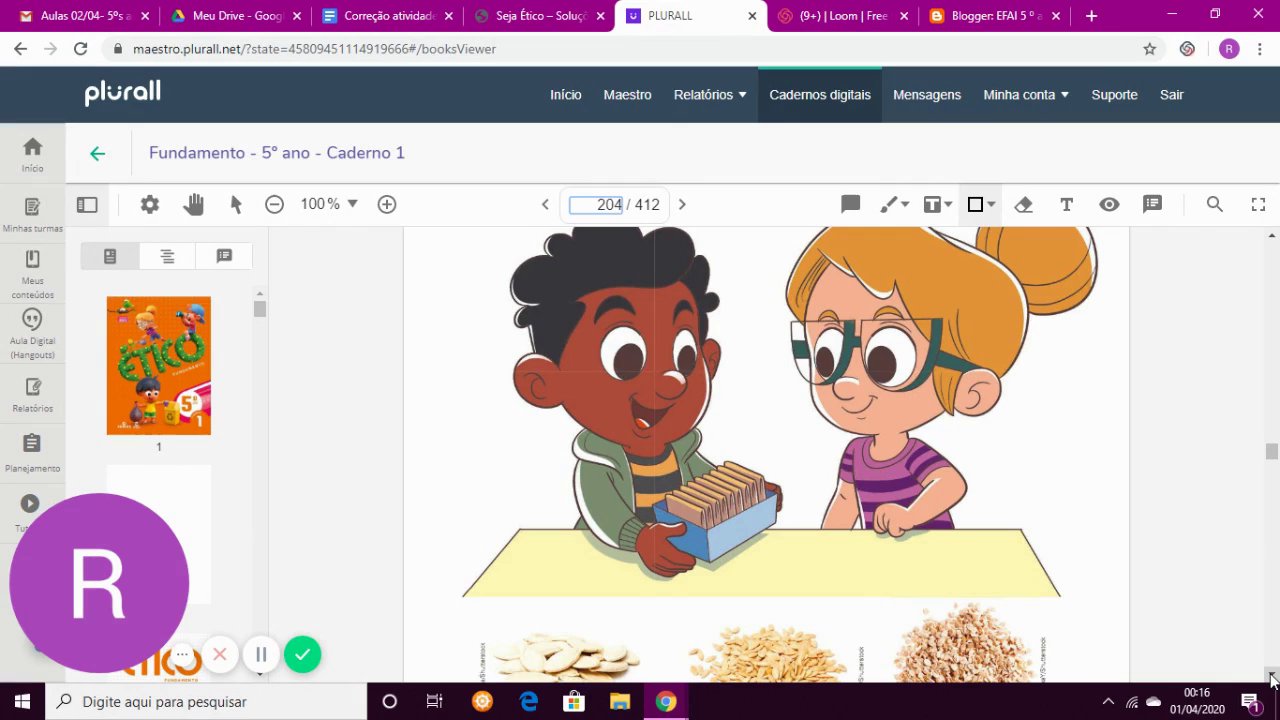
Task: Zoom out with minus icon
Action: (274, 204)
